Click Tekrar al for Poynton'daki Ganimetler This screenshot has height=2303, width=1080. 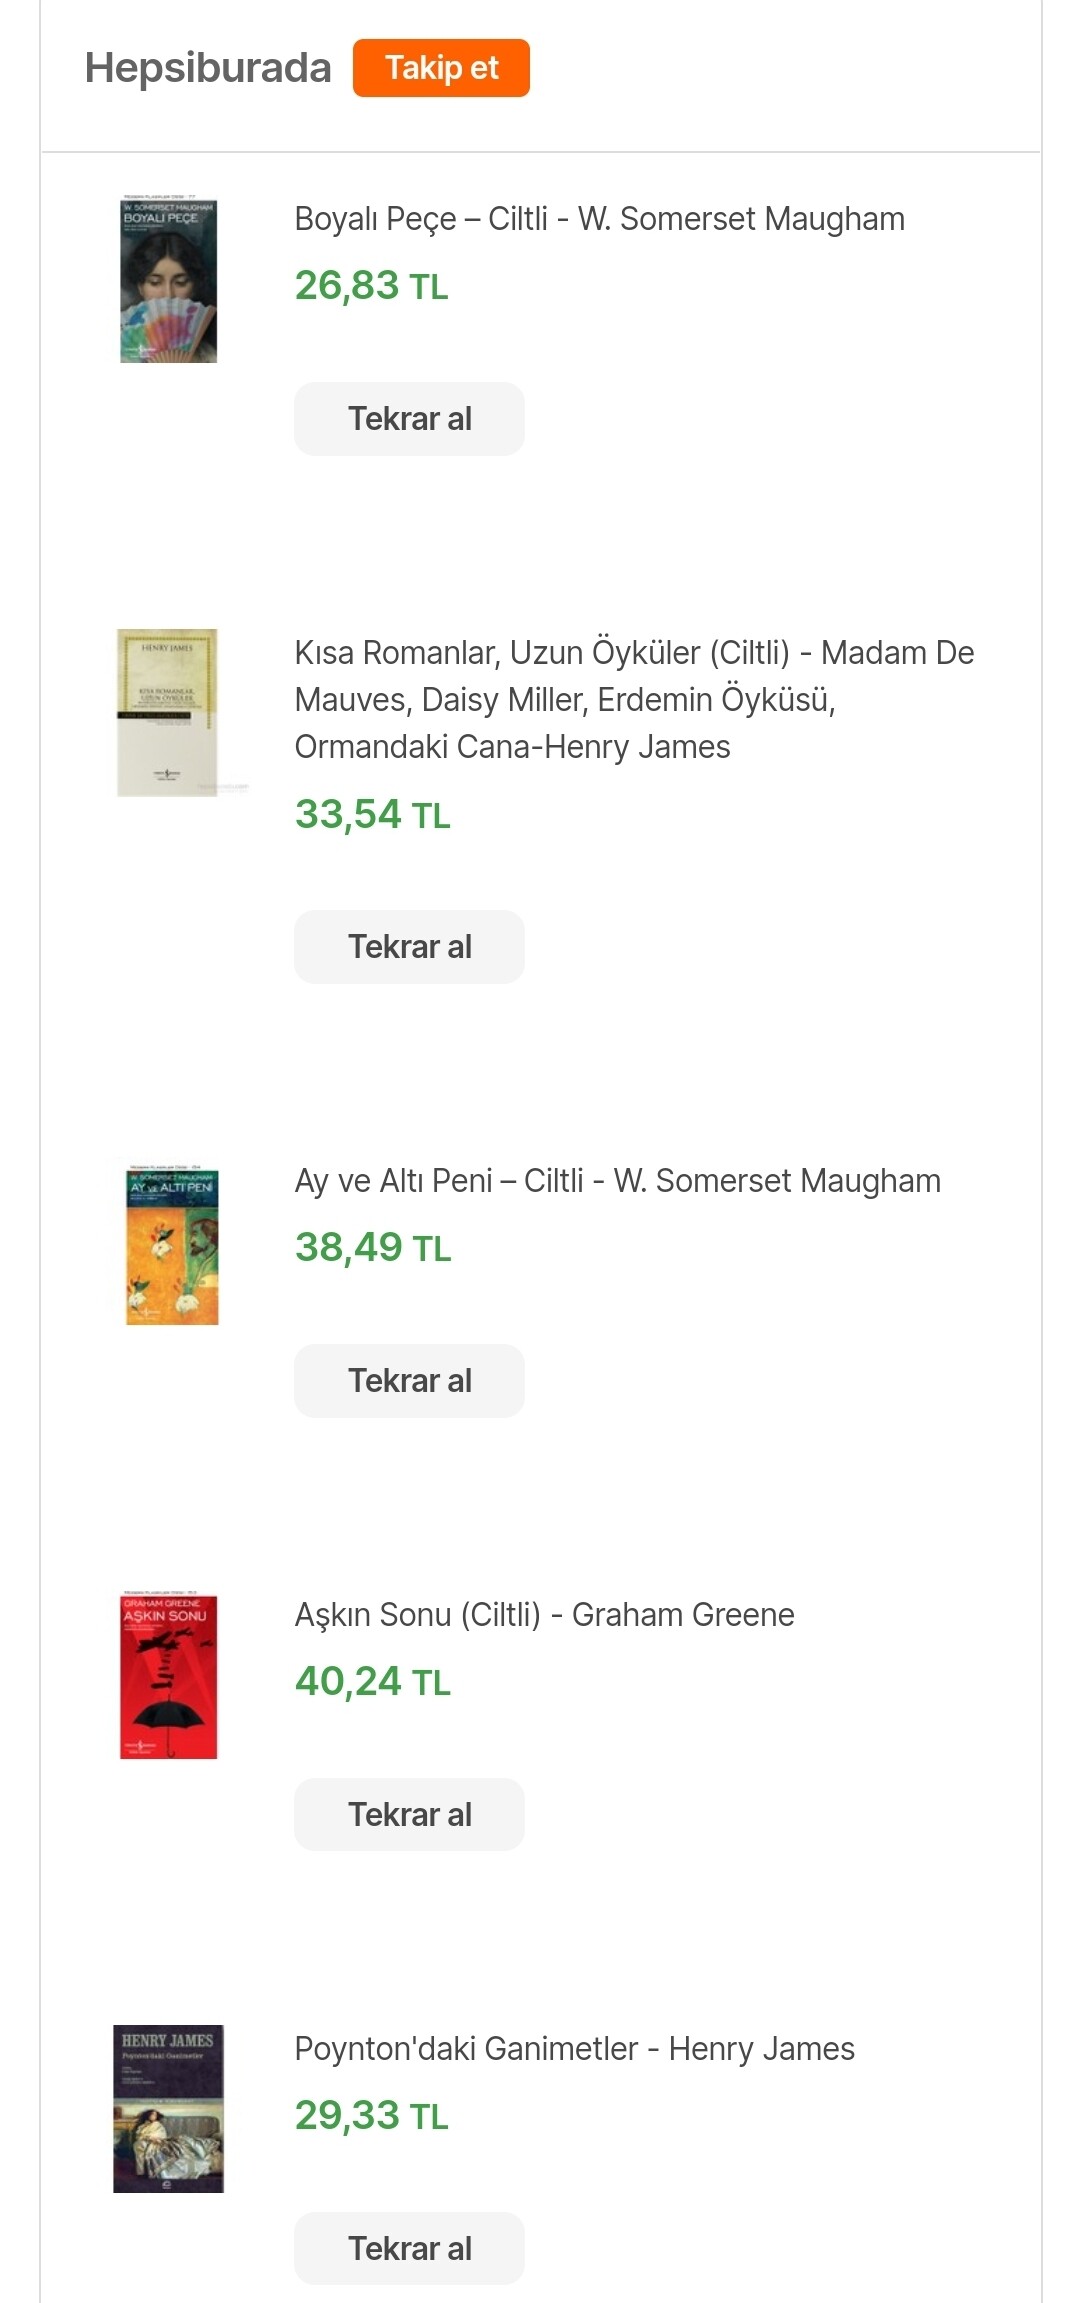pos(409,2248)
